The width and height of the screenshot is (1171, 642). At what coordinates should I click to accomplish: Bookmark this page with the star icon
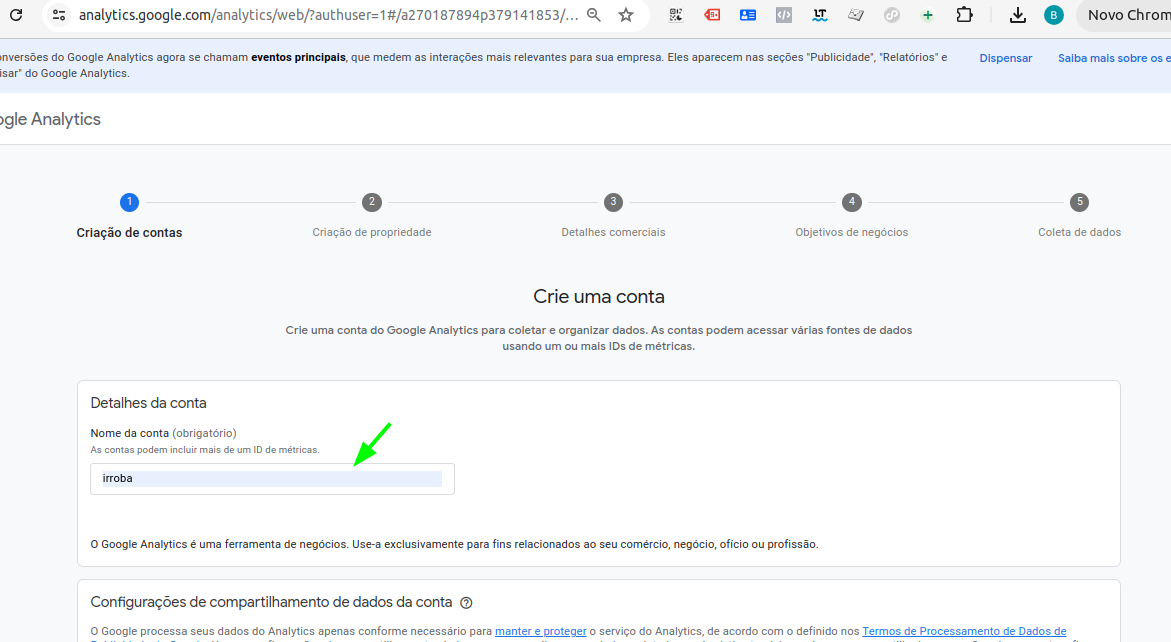[626, 15]
